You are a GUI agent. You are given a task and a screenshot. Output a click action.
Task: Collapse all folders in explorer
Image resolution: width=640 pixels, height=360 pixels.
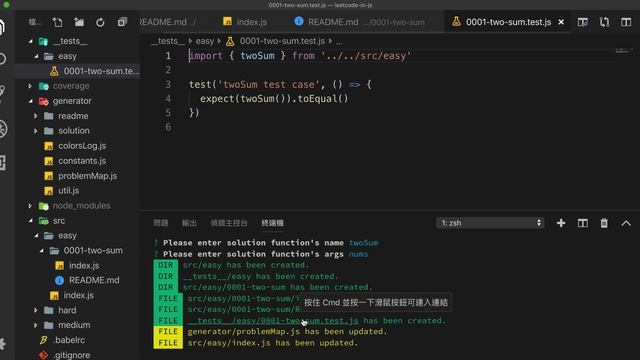[122, 22]
